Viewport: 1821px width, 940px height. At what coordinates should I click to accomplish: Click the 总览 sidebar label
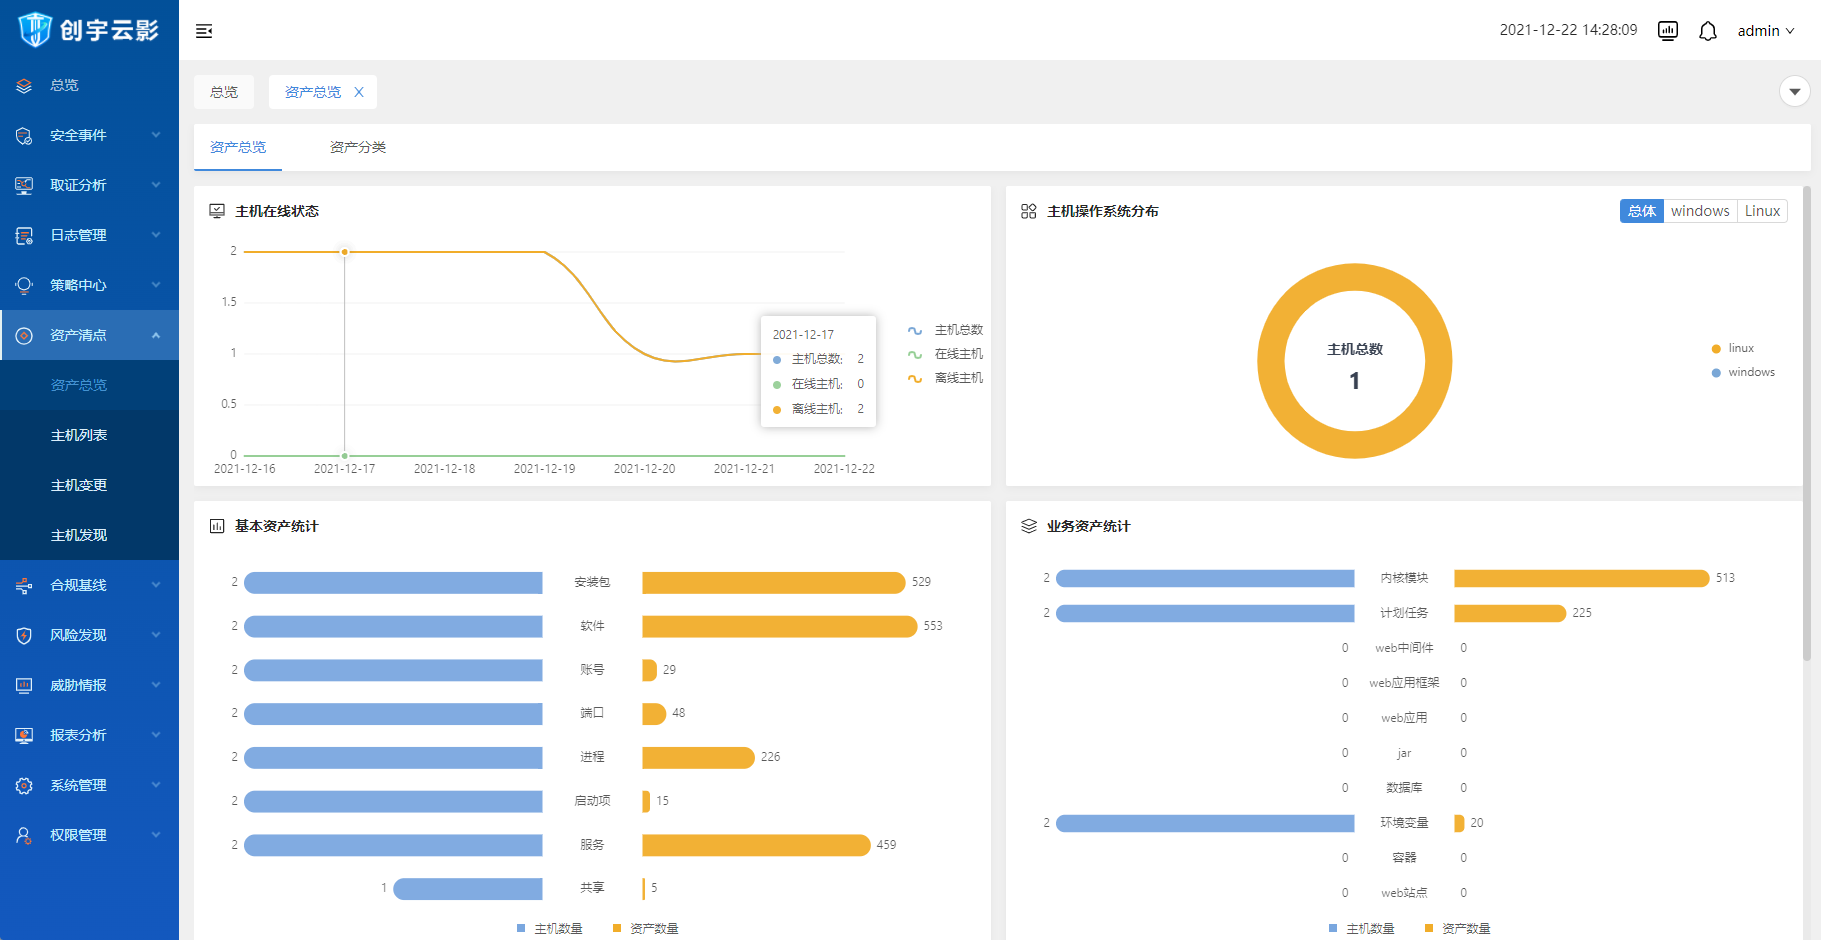coord(64,85)
